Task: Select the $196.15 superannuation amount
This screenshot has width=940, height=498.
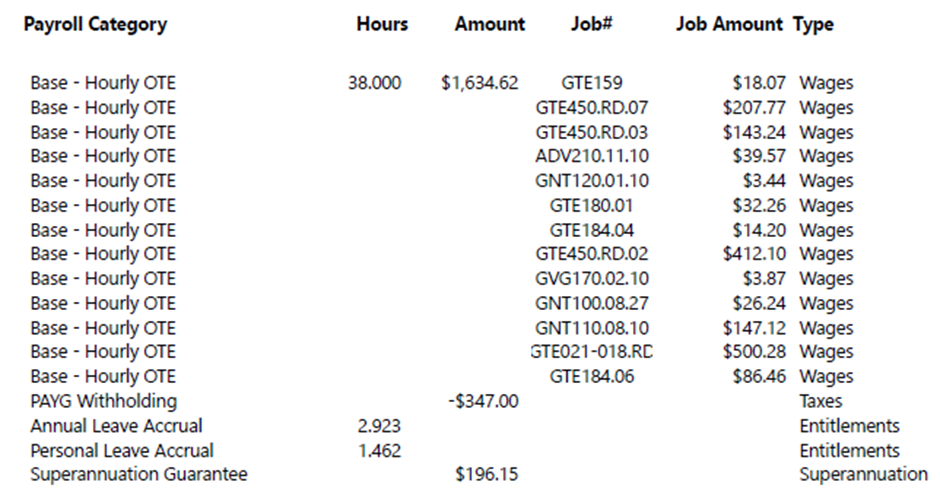Action: (x=487, y=474)
